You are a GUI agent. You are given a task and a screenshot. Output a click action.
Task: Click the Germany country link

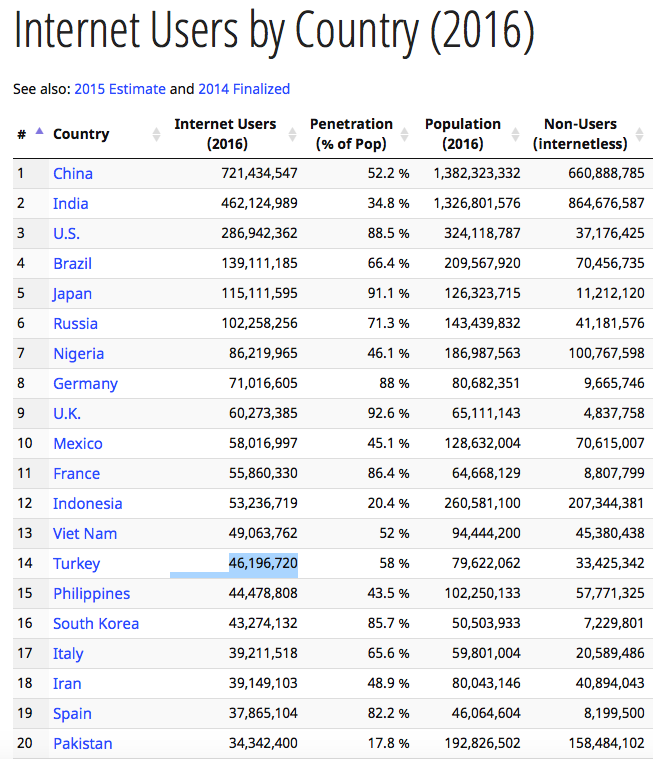(85, 383)
